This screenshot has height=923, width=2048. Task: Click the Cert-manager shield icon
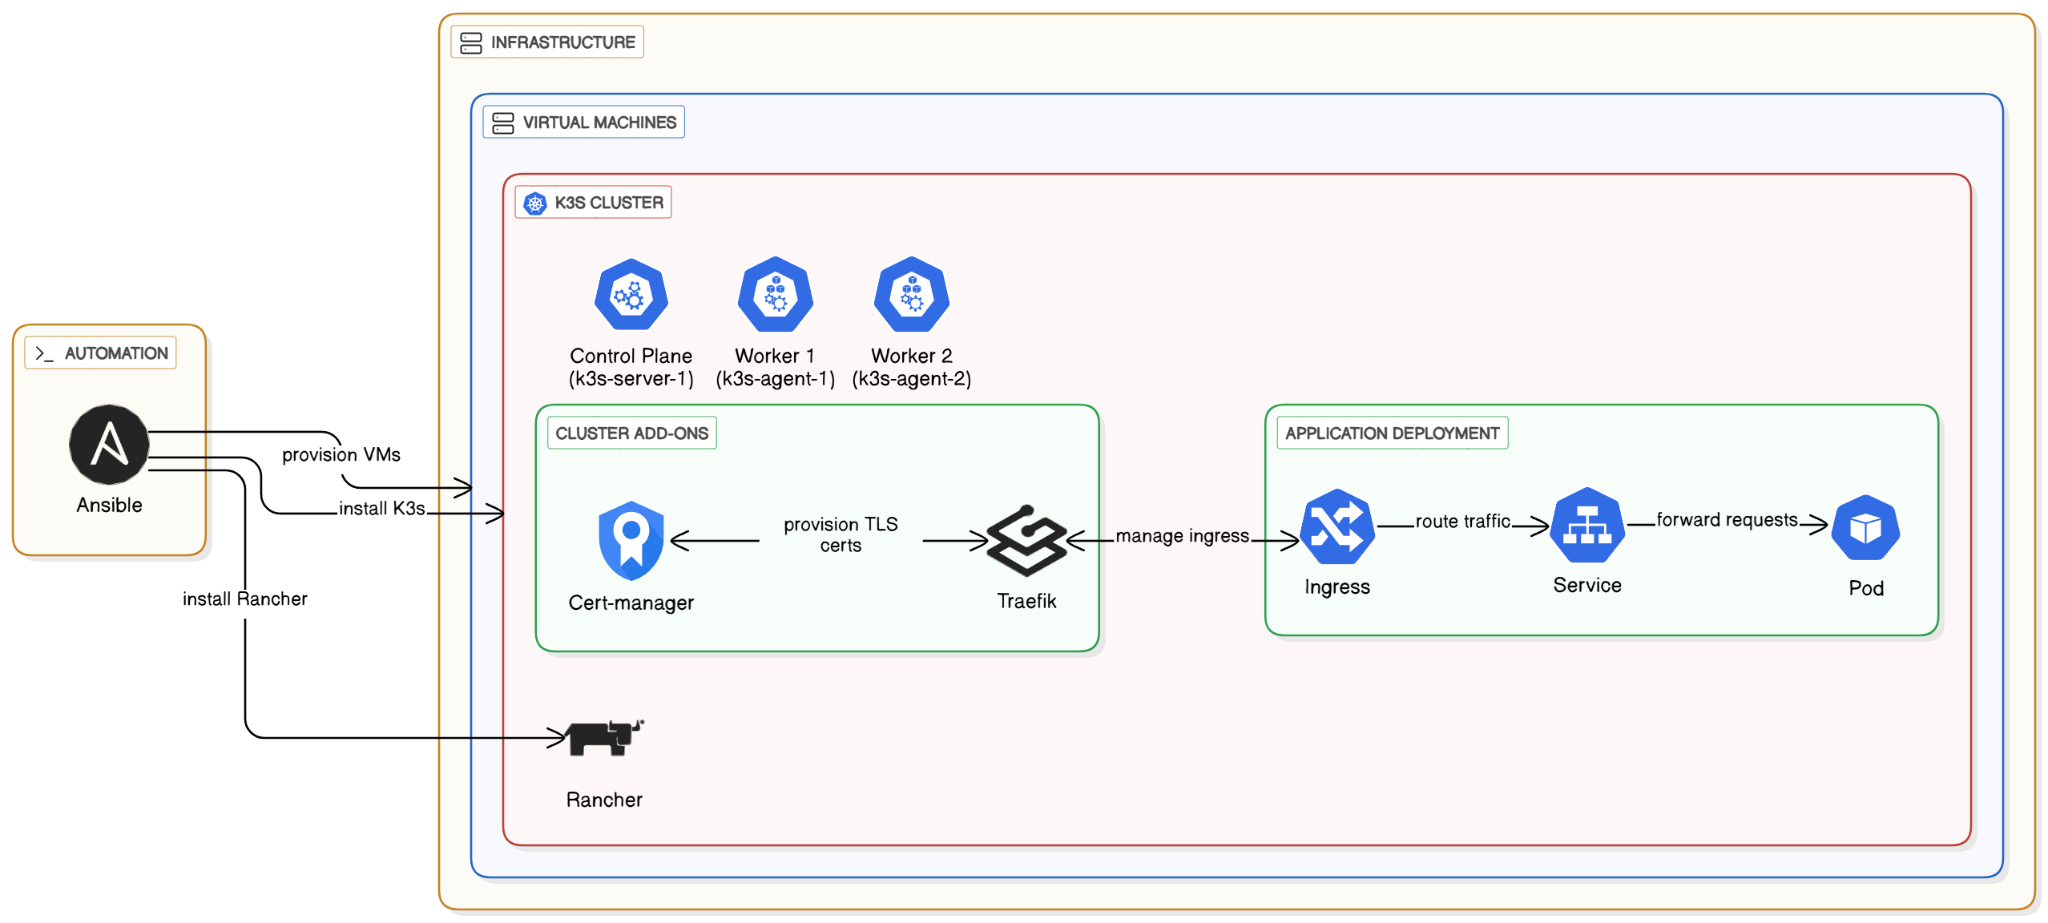631,540
